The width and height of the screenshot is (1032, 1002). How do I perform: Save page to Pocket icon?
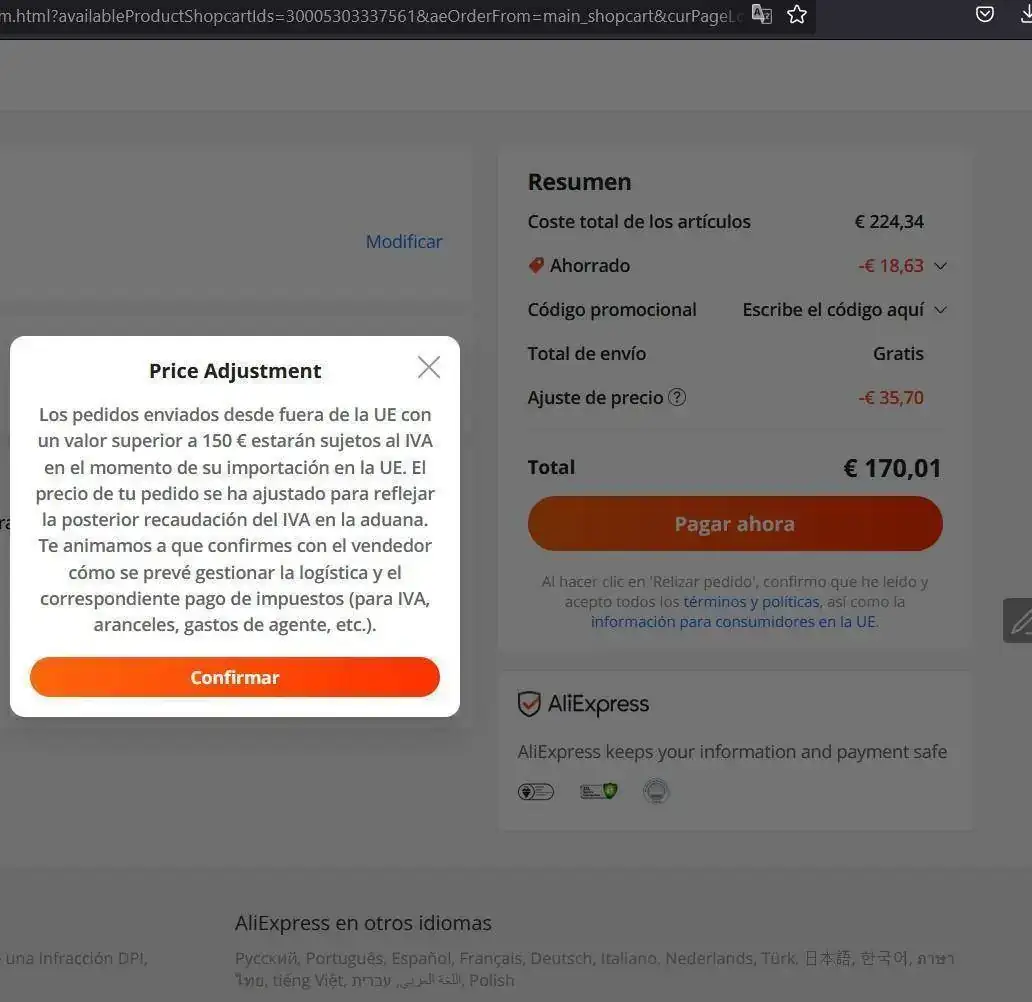point(985,14)
